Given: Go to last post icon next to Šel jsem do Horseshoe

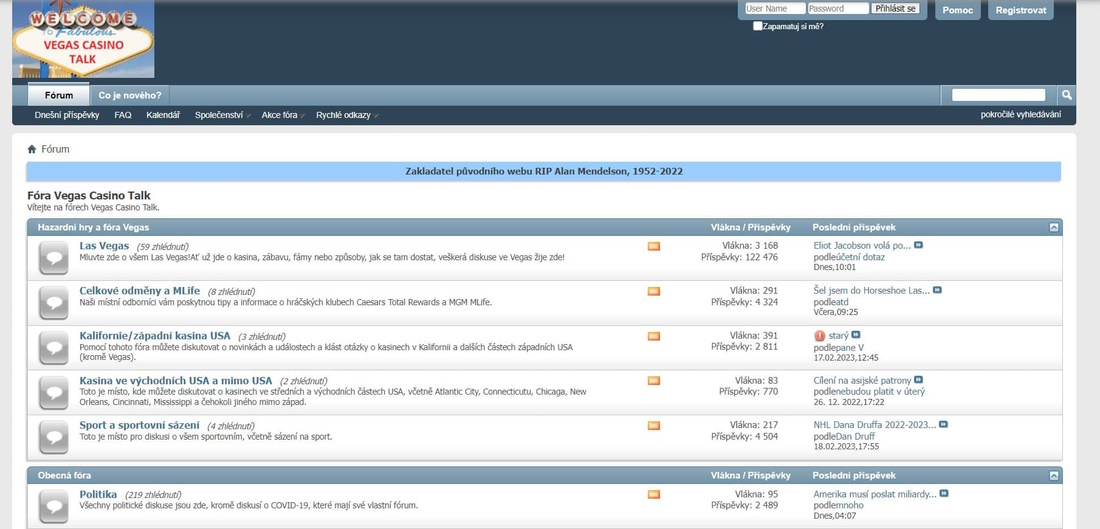Looking at the screenshot, I should pos(937,290).
